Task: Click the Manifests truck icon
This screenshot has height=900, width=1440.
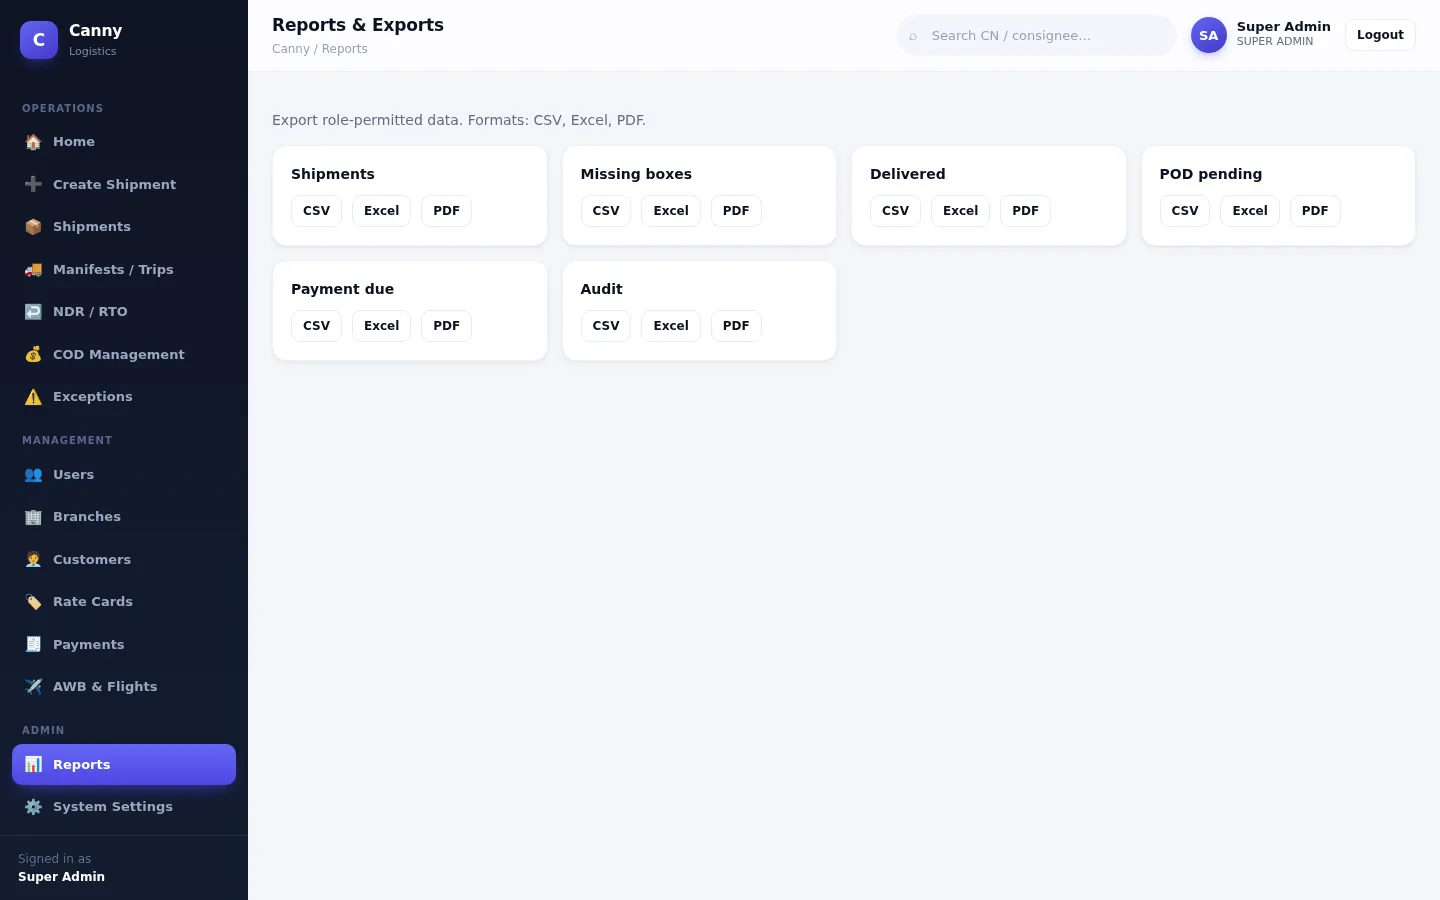Action: [x=33, y=269]
